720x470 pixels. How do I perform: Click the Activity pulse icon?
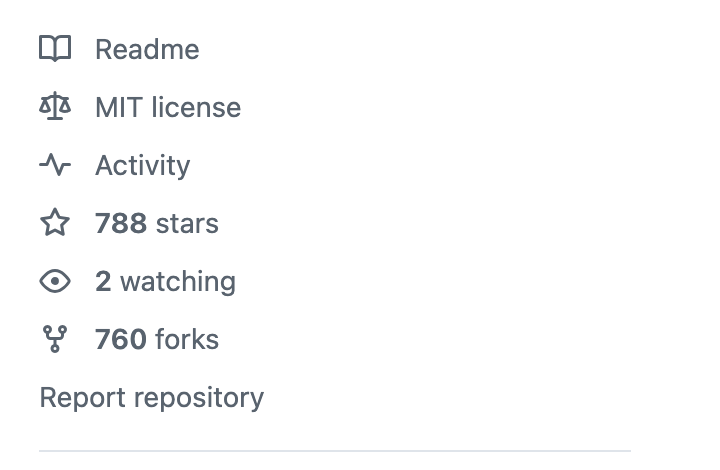click(x=55, y=165)
